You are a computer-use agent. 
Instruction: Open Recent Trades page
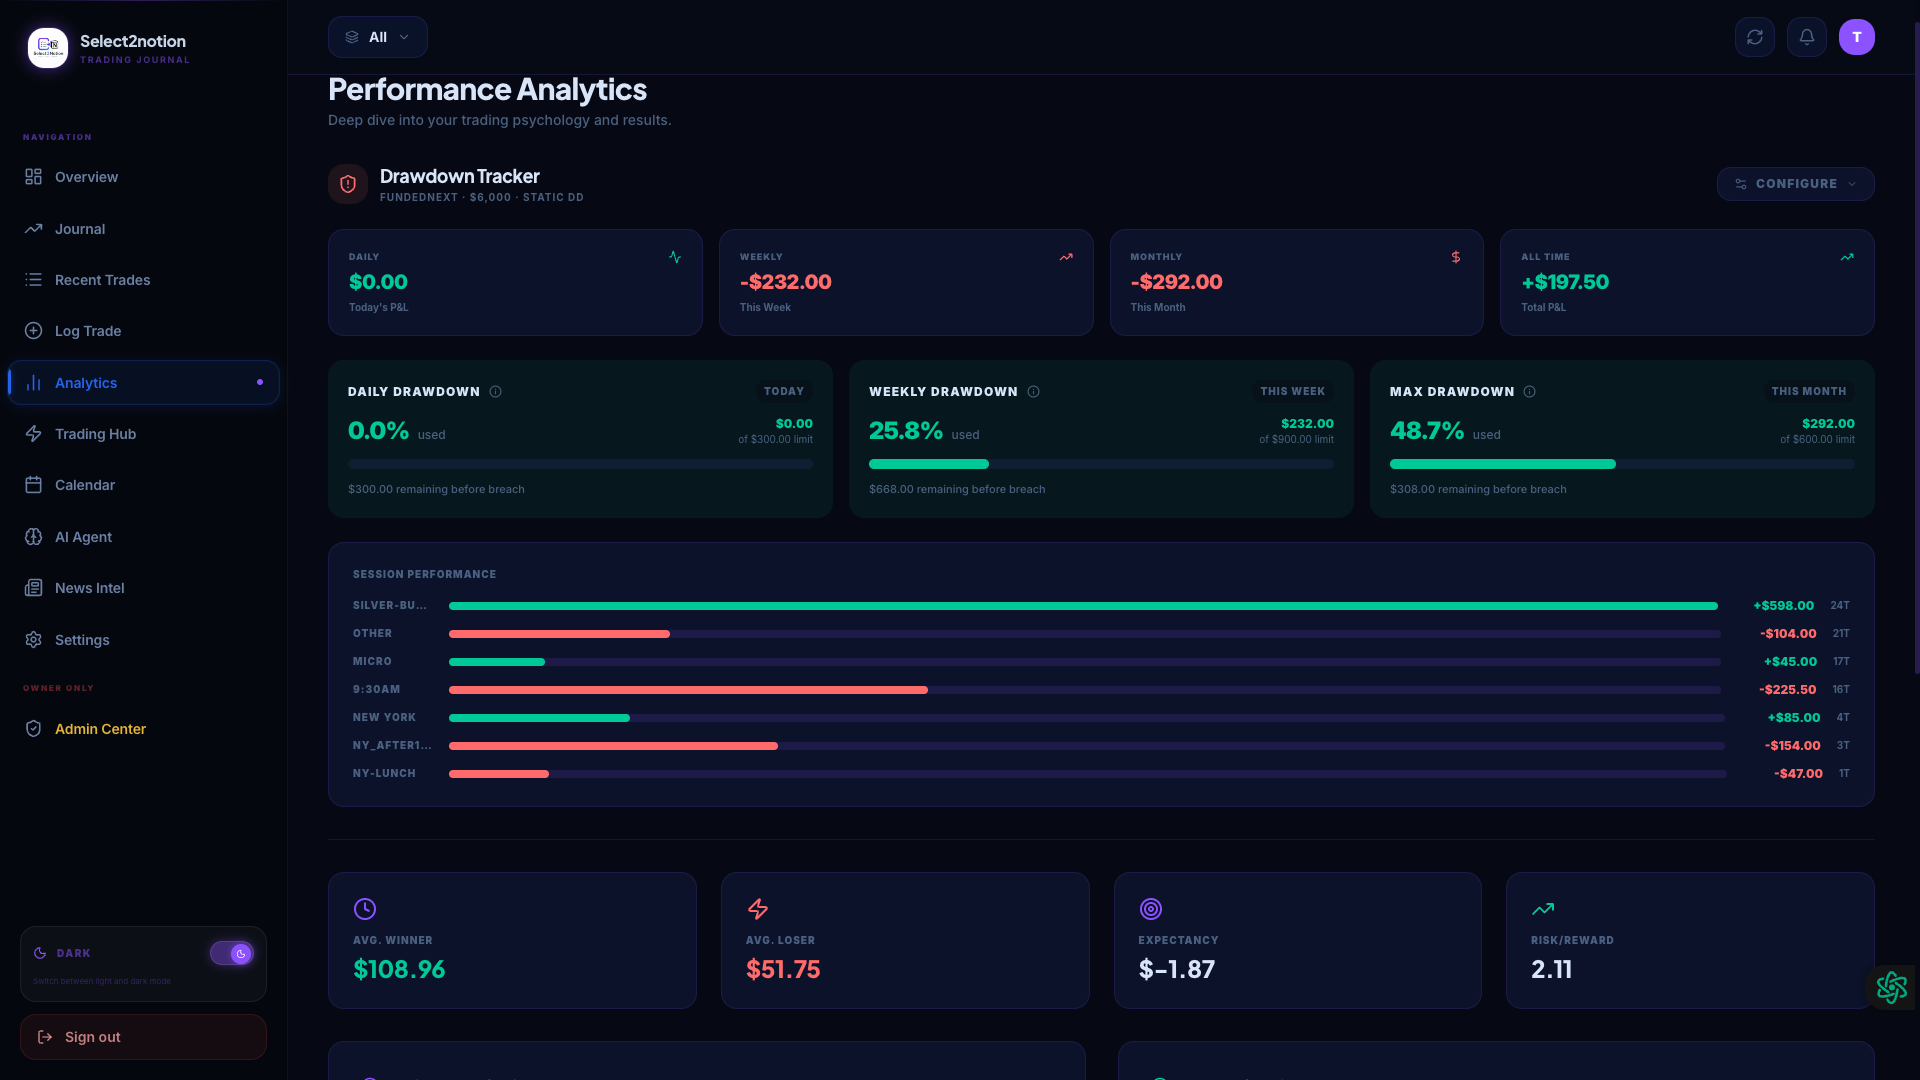click(x=143, y=280)
